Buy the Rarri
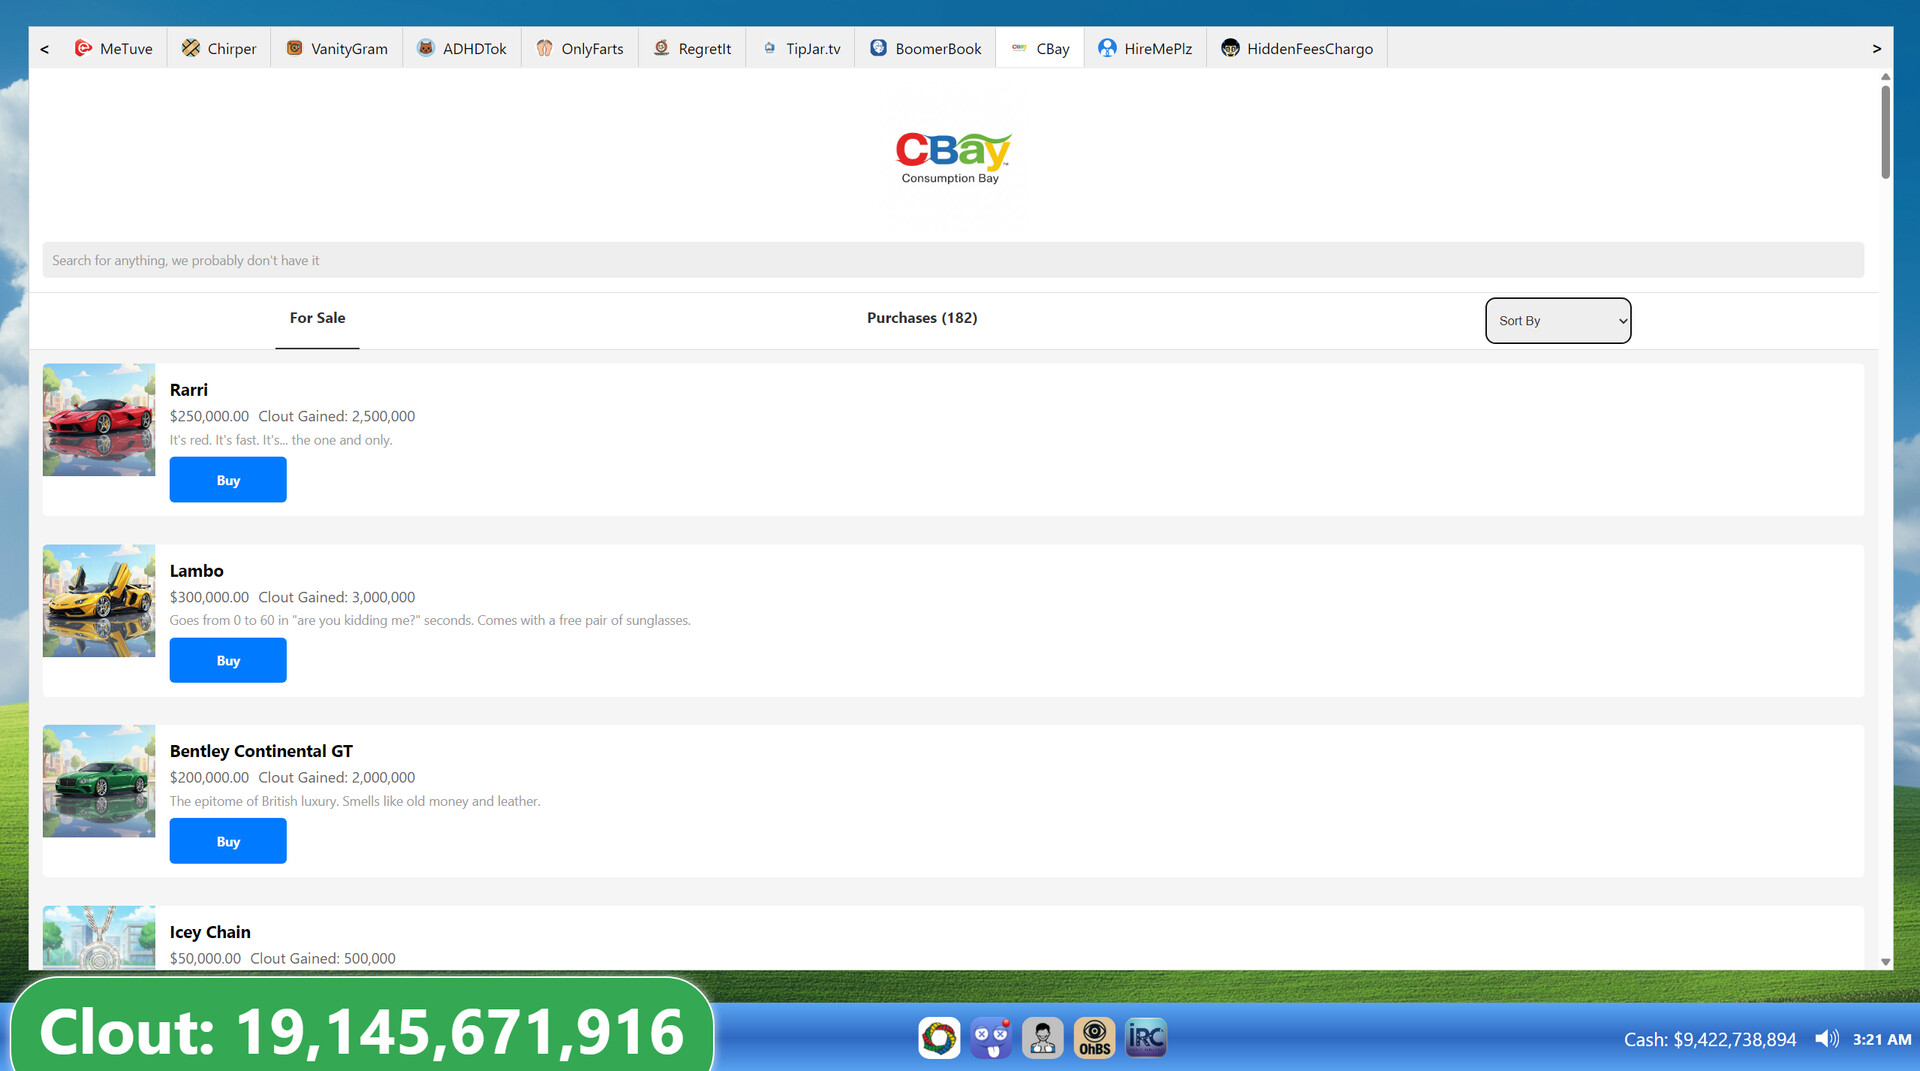This screenshot has width=1920, height=1071. (x=228, y=479)
